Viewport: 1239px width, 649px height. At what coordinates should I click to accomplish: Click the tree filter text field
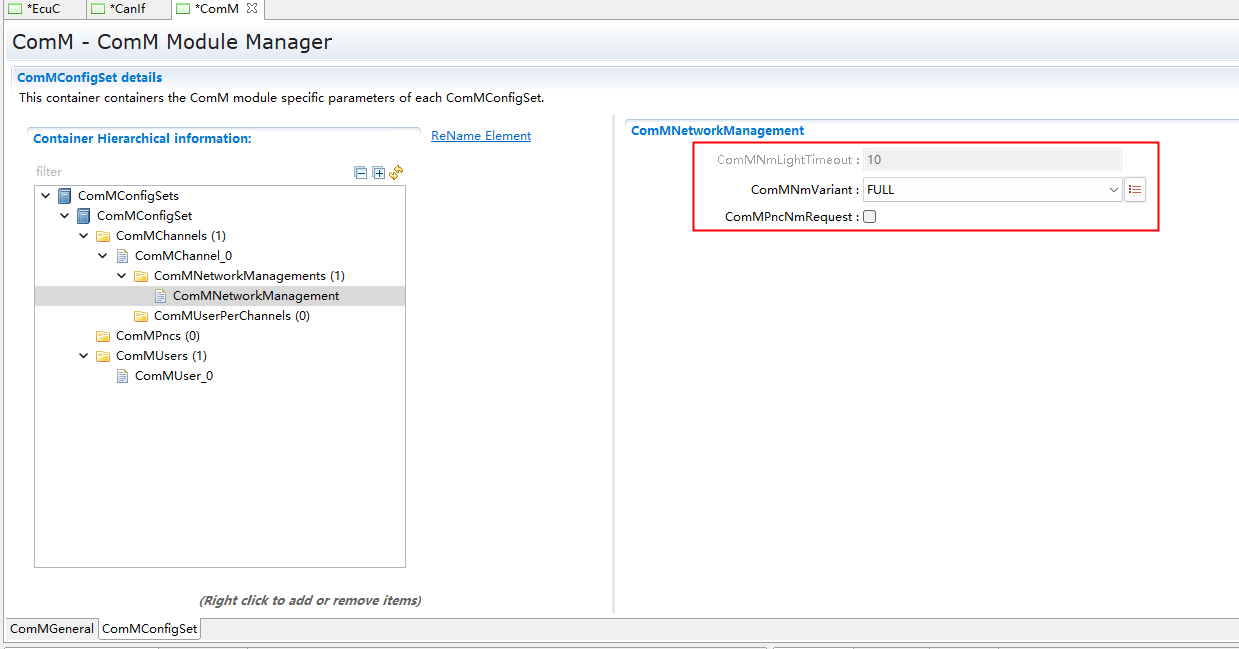tap(190, 172)
